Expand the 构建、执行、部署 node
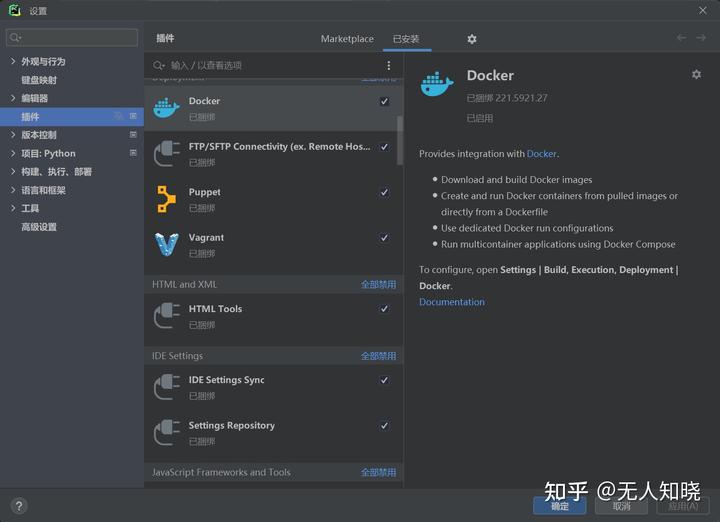The image size is (720, 522). [13, 171]
